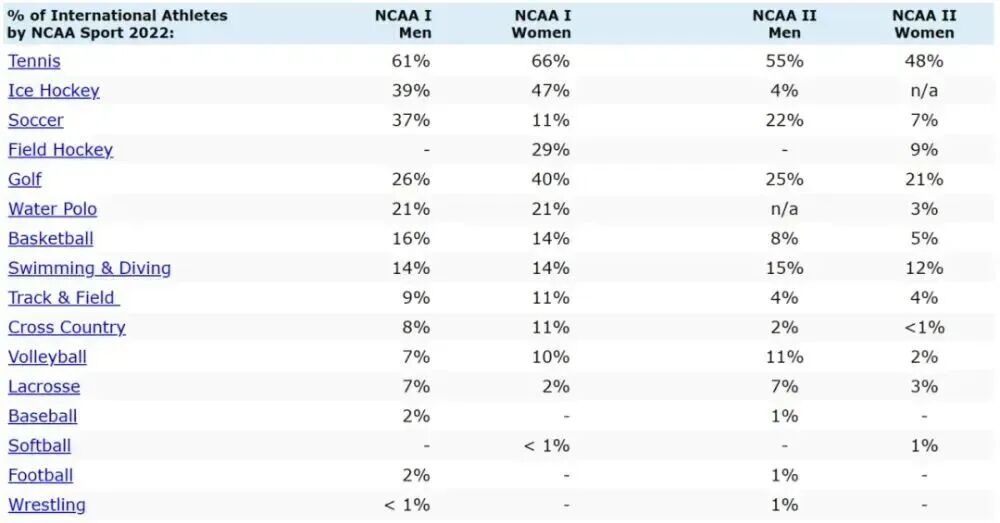
Task: Select the Golf link
Action: (x=25, y=179)
